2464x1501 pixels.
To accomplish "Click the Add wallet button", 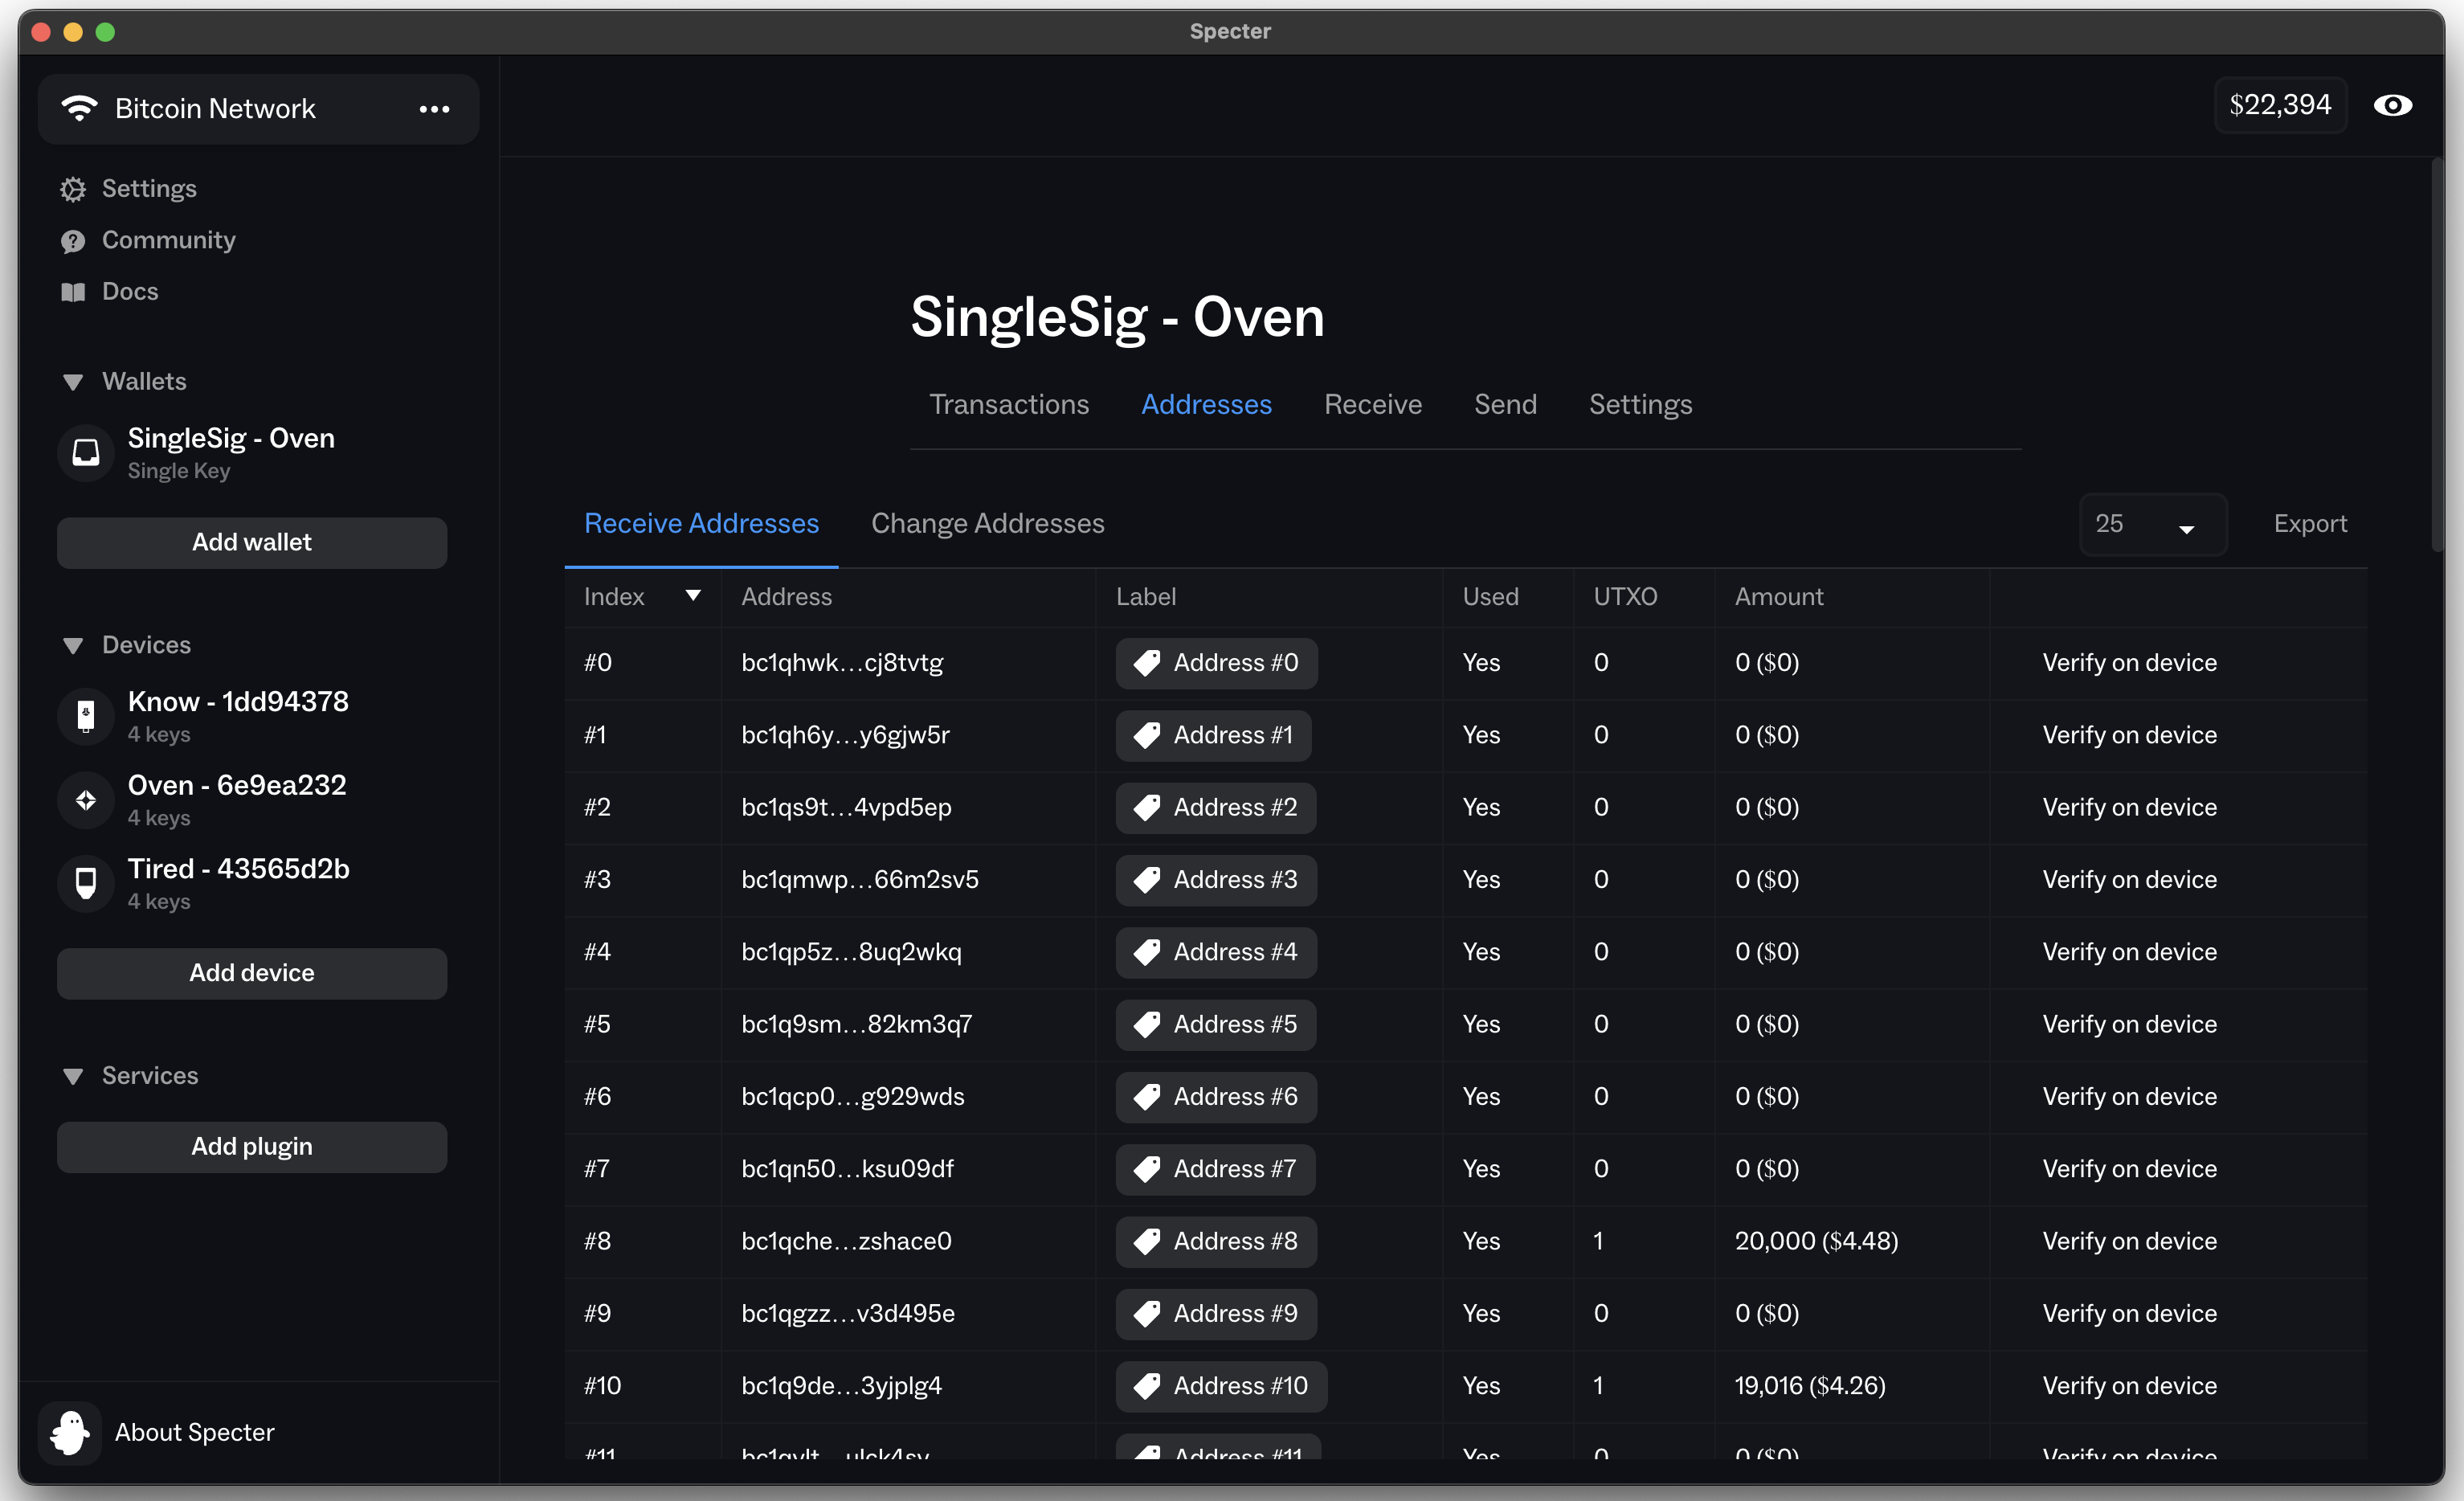I will coord(252,543).
